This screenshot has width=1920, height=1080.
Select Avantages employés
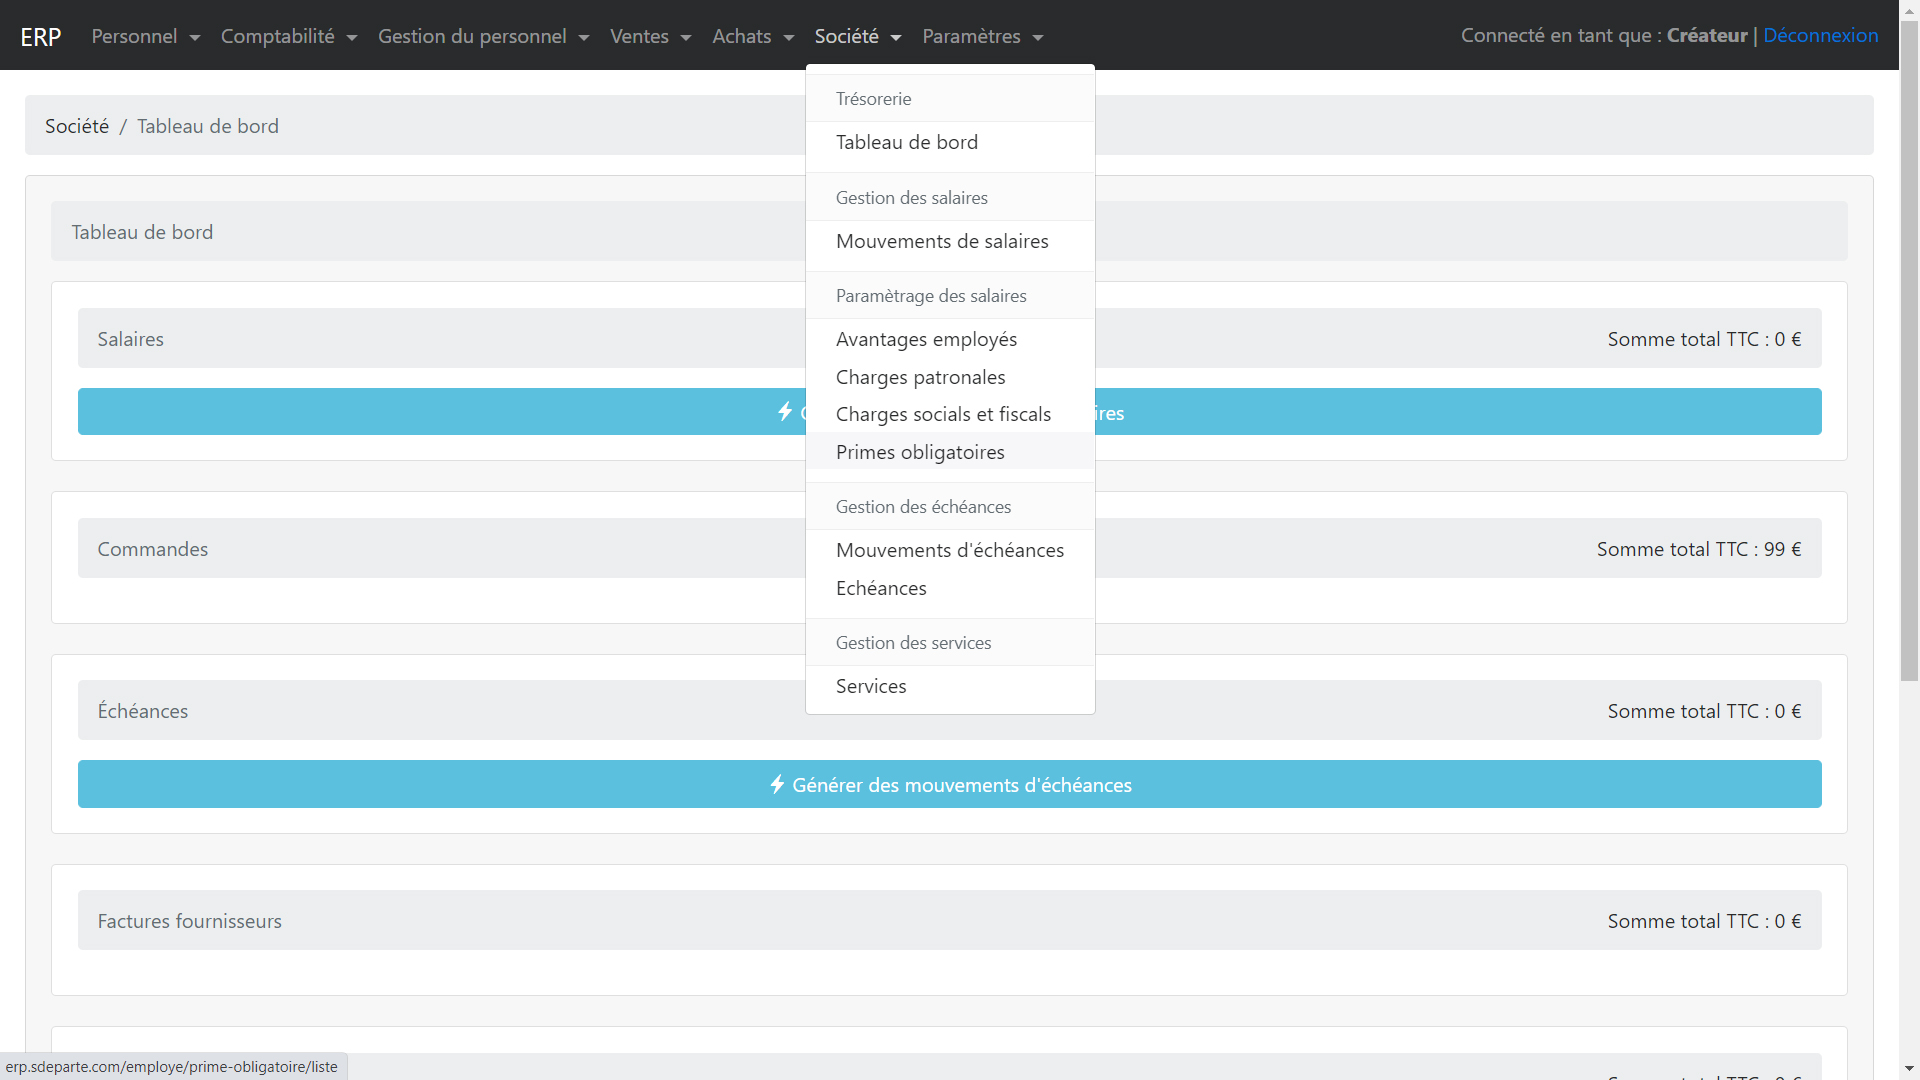pos(926,339)
